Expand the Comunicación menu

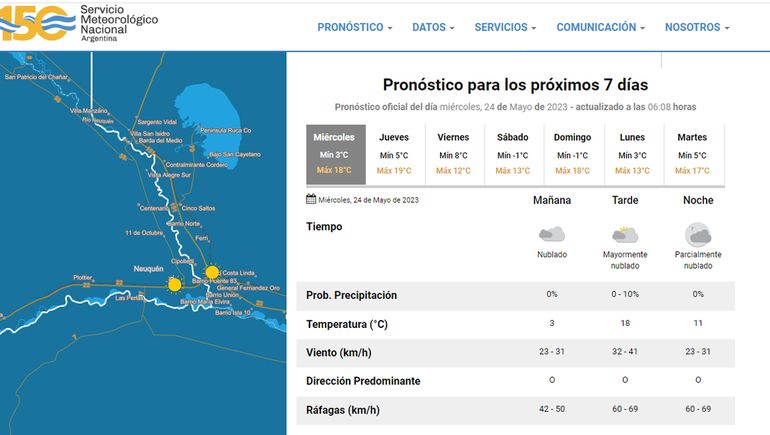point(600,27)
